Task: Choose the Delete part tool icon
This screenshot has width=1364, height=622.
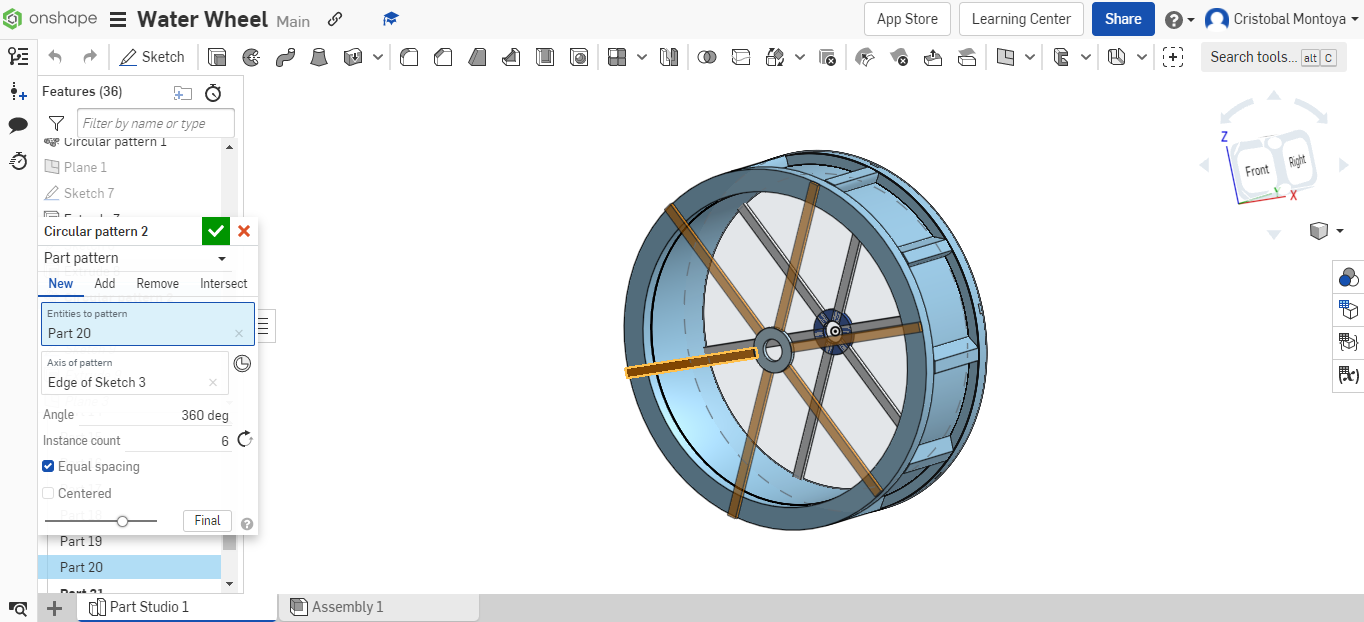Action: [x=826, y=57]
